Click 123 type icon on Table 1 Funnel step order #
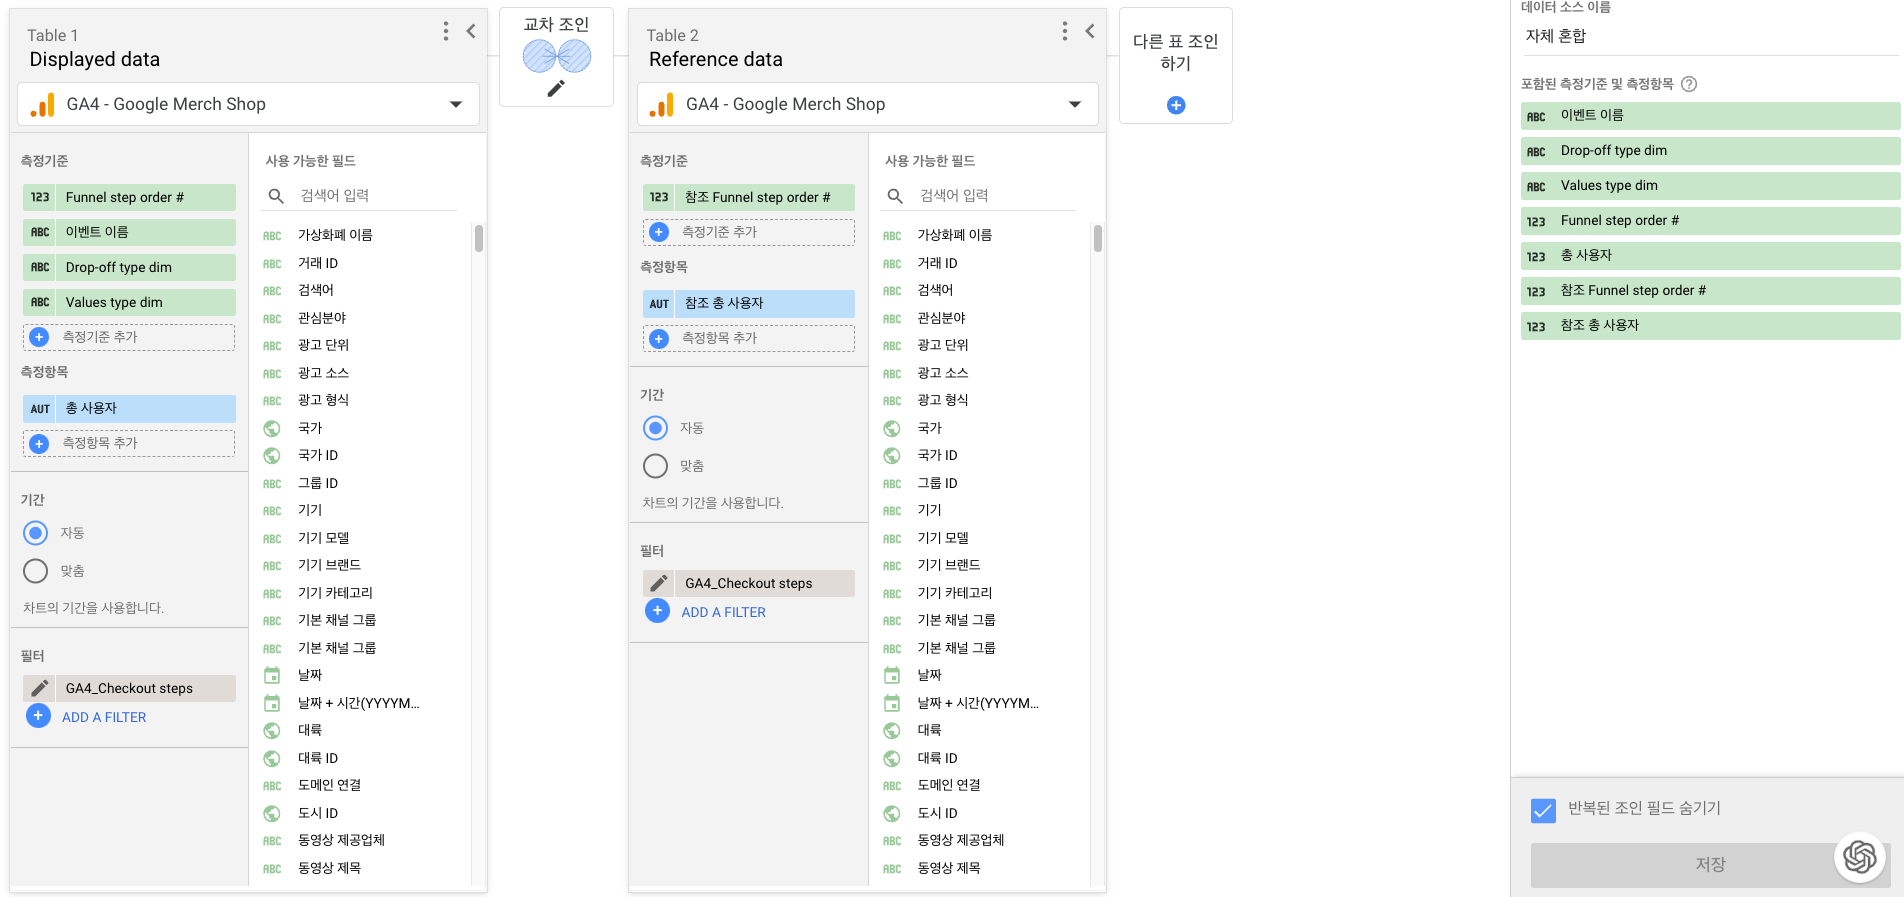 [40, 197]
